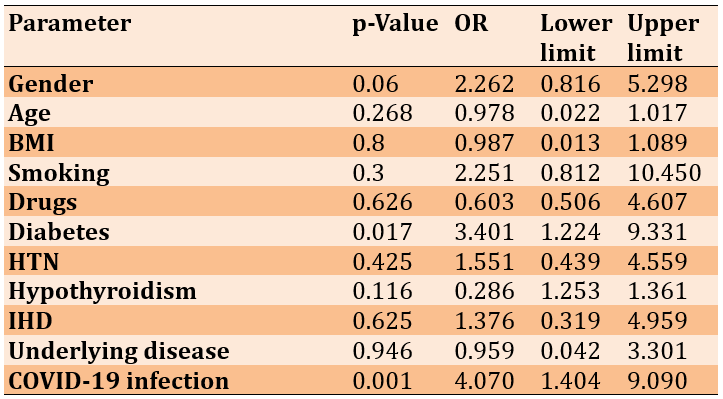The image size is (723, 399).
Task: Click the COVID-19 odds ratio 4.070
Action: 484,381
